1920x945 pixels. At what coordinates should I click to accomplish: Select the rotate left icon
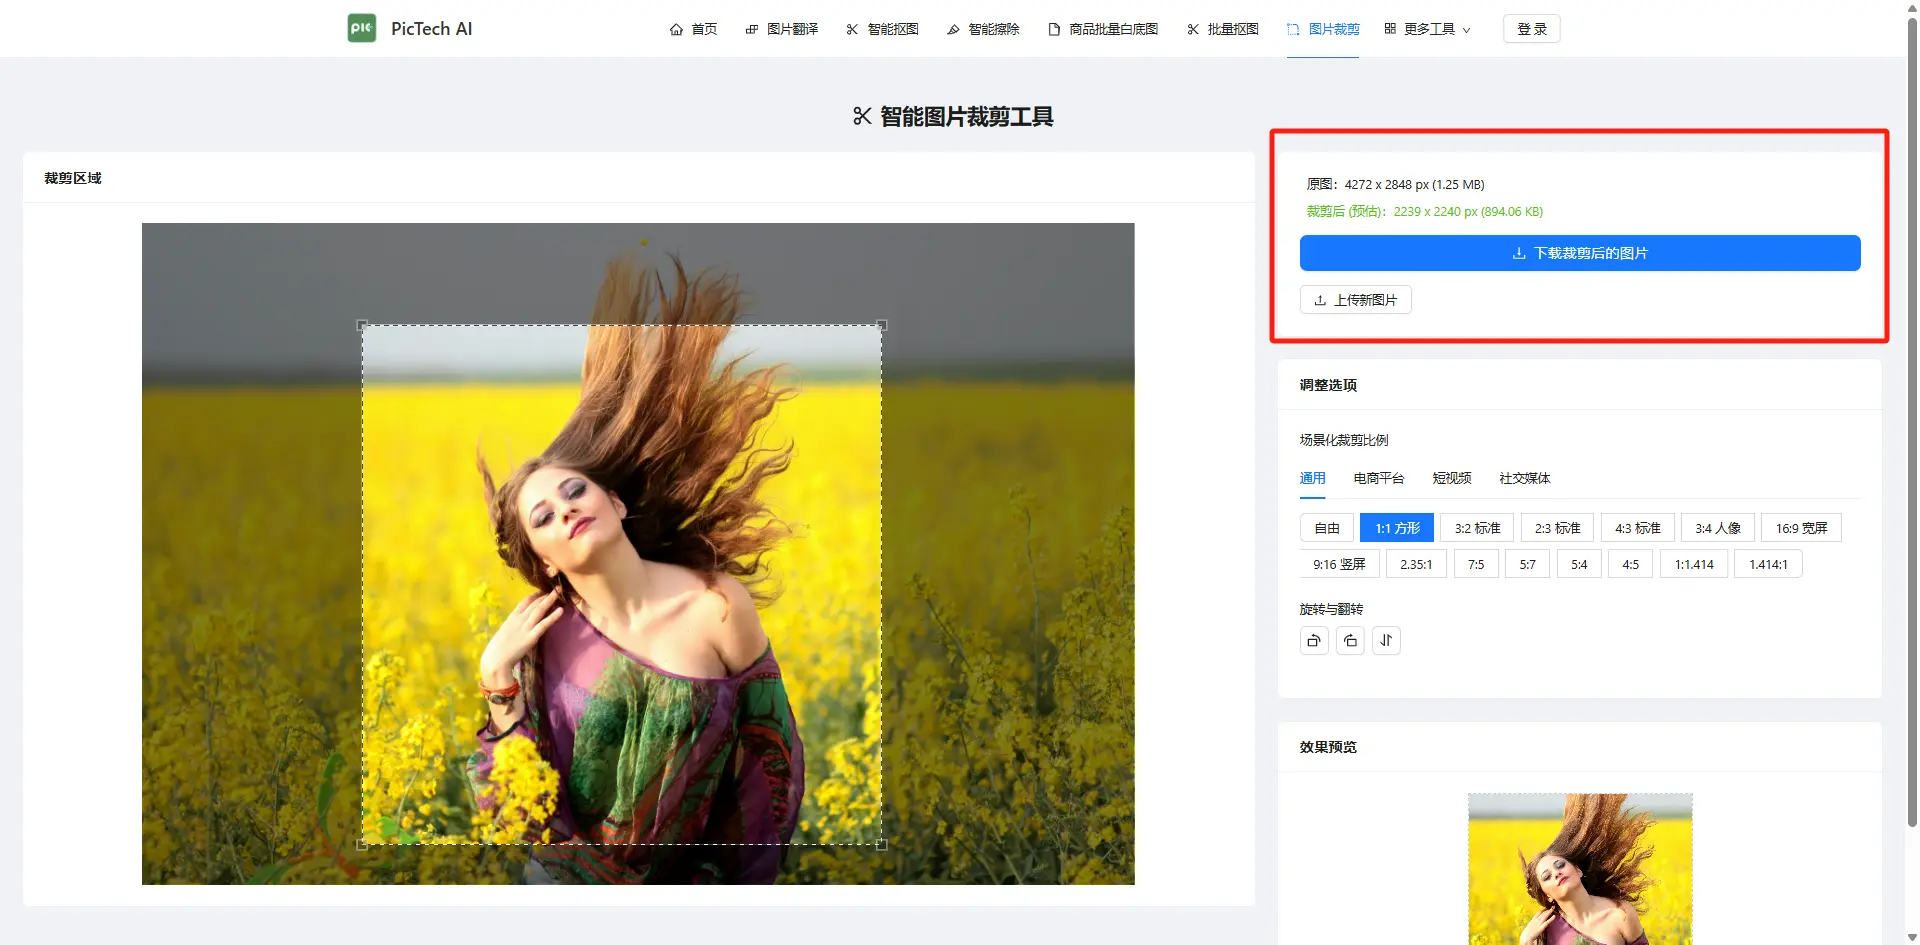point(1314,640)
